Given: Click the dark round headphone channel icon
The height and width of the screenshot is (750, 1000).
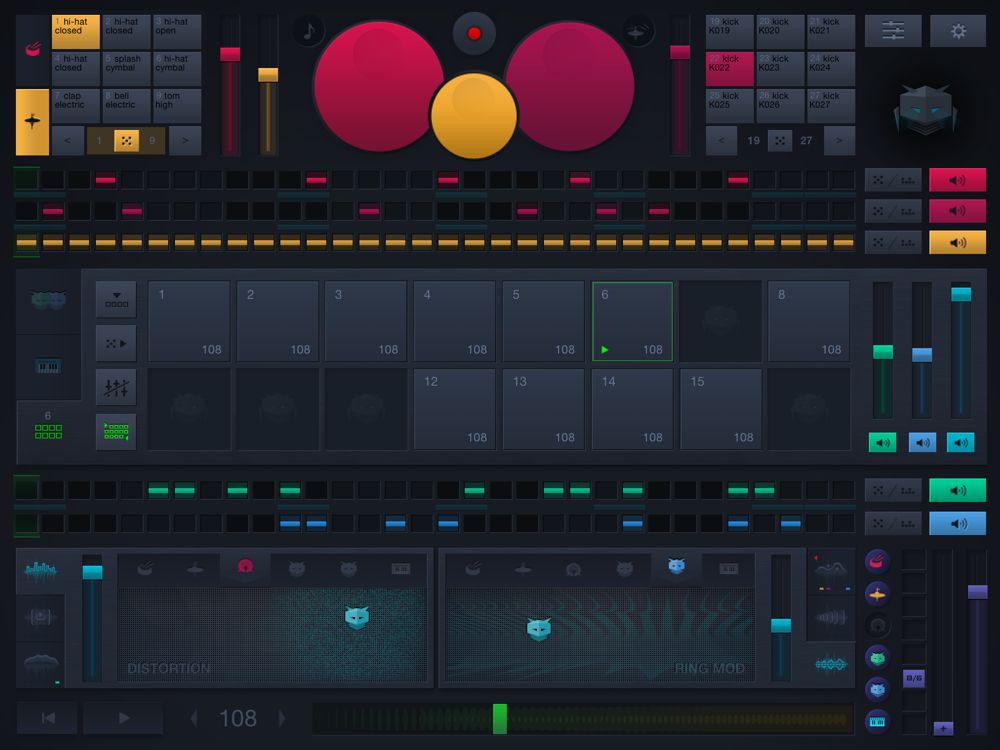Looking at the screenshot, I should (878, 626).
